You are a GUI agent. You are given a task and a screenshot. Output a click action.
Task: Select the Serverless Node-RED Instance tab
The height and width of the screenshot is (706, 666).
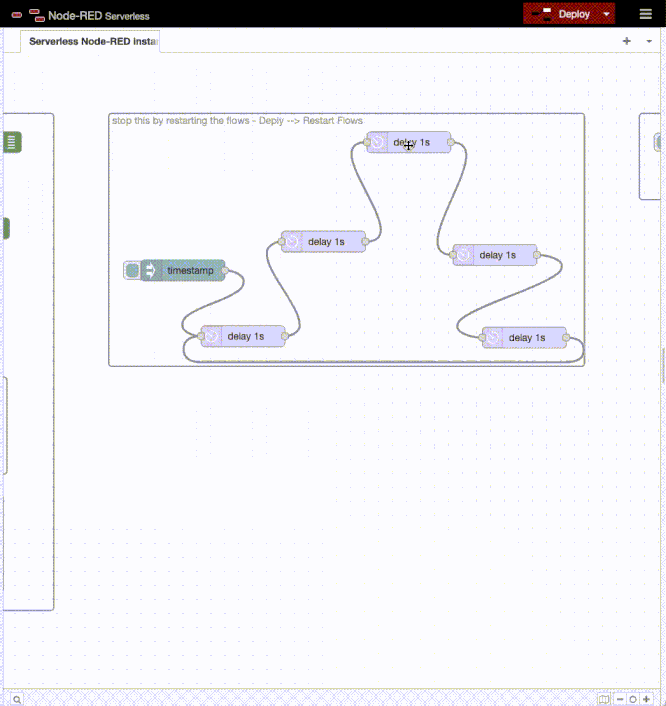click(92, 42)
